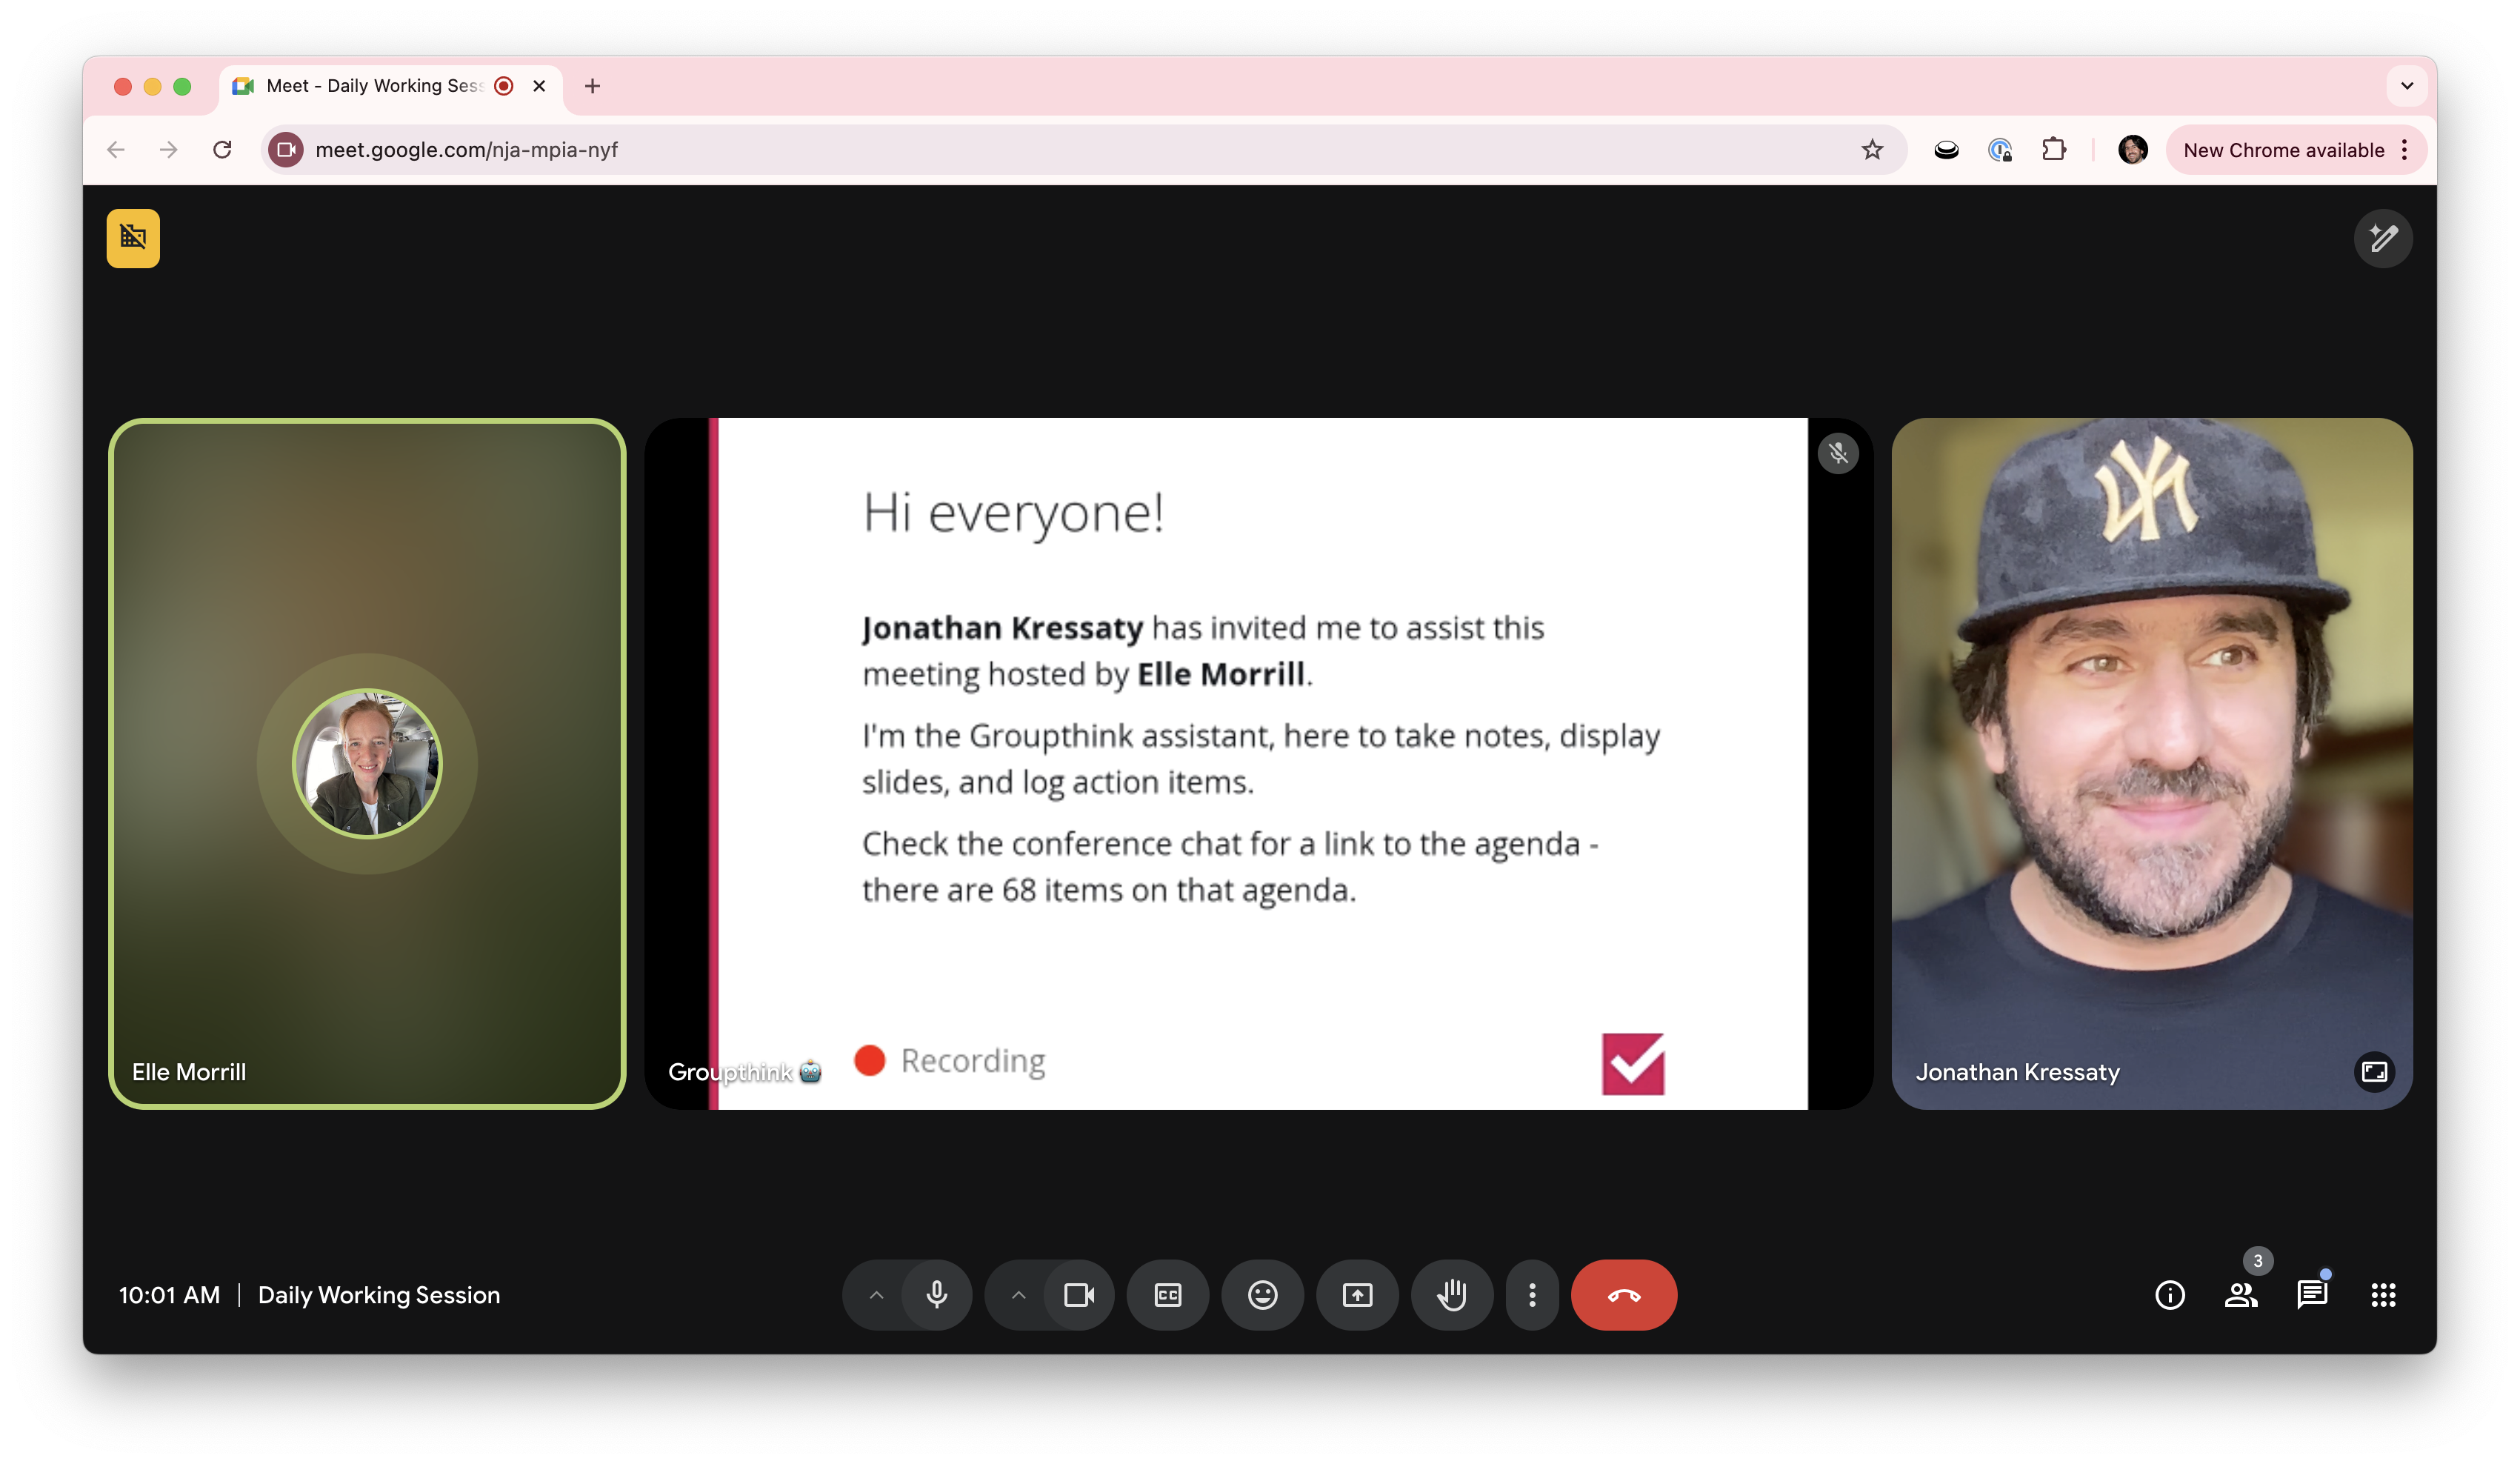This screenshot has width=2520, height=1464.
Task: Open the meeting details info icon
Action: pyautogui.click(x=2169, y=1294)
